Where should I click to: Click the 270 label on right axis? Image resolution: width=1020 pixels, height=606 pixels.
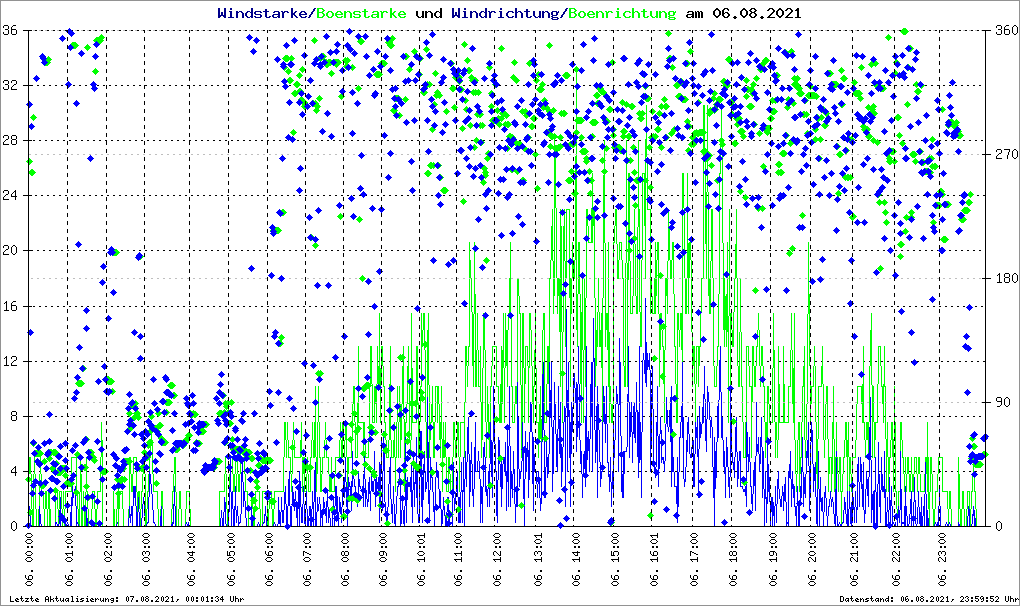(1003, 155)
